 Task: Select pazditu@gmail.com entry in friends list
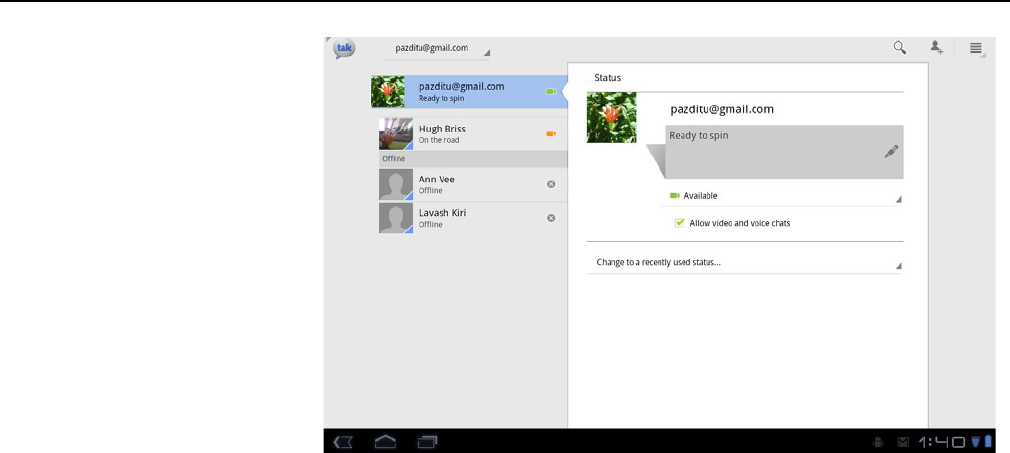pos(470,92)
